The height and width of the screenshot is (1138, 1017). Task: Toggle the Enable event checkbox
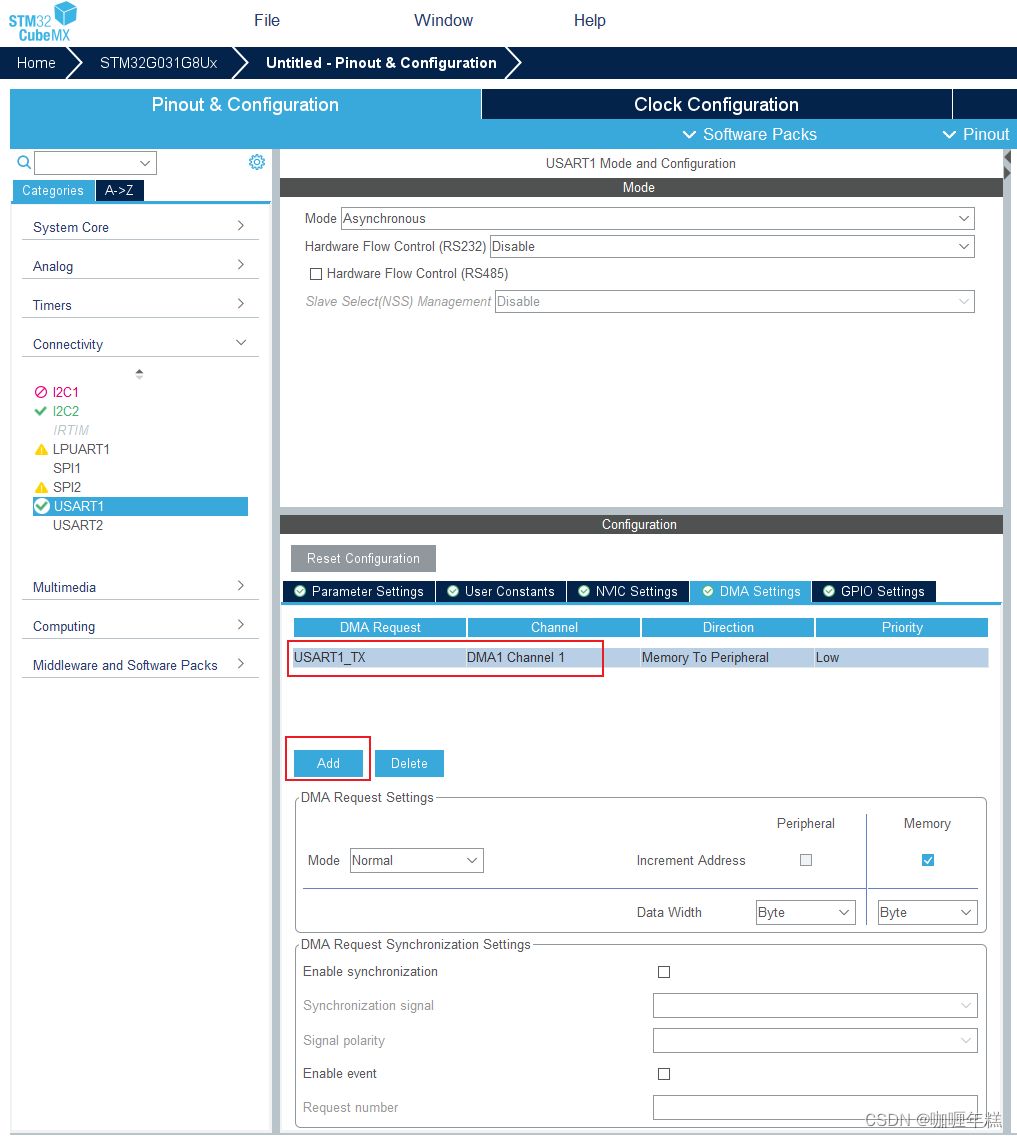point(663,1073)
